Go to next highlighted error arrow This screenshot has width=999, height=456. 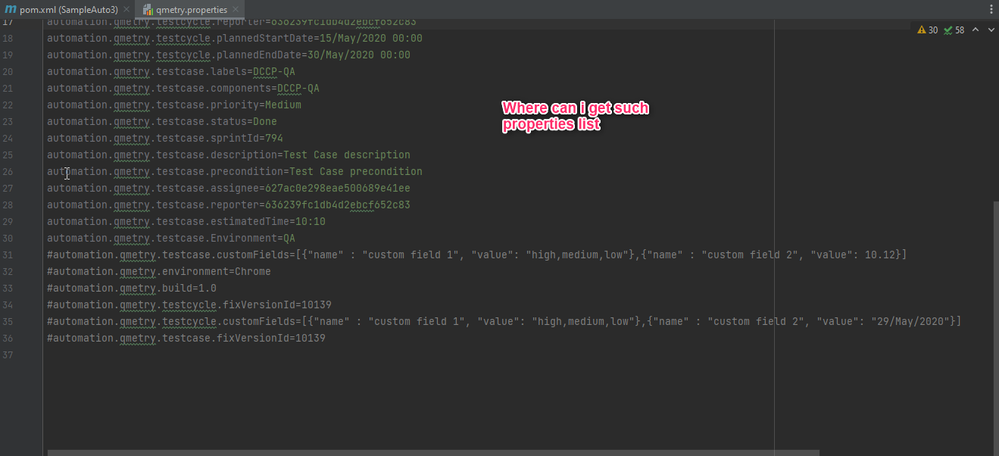(989, 30)
